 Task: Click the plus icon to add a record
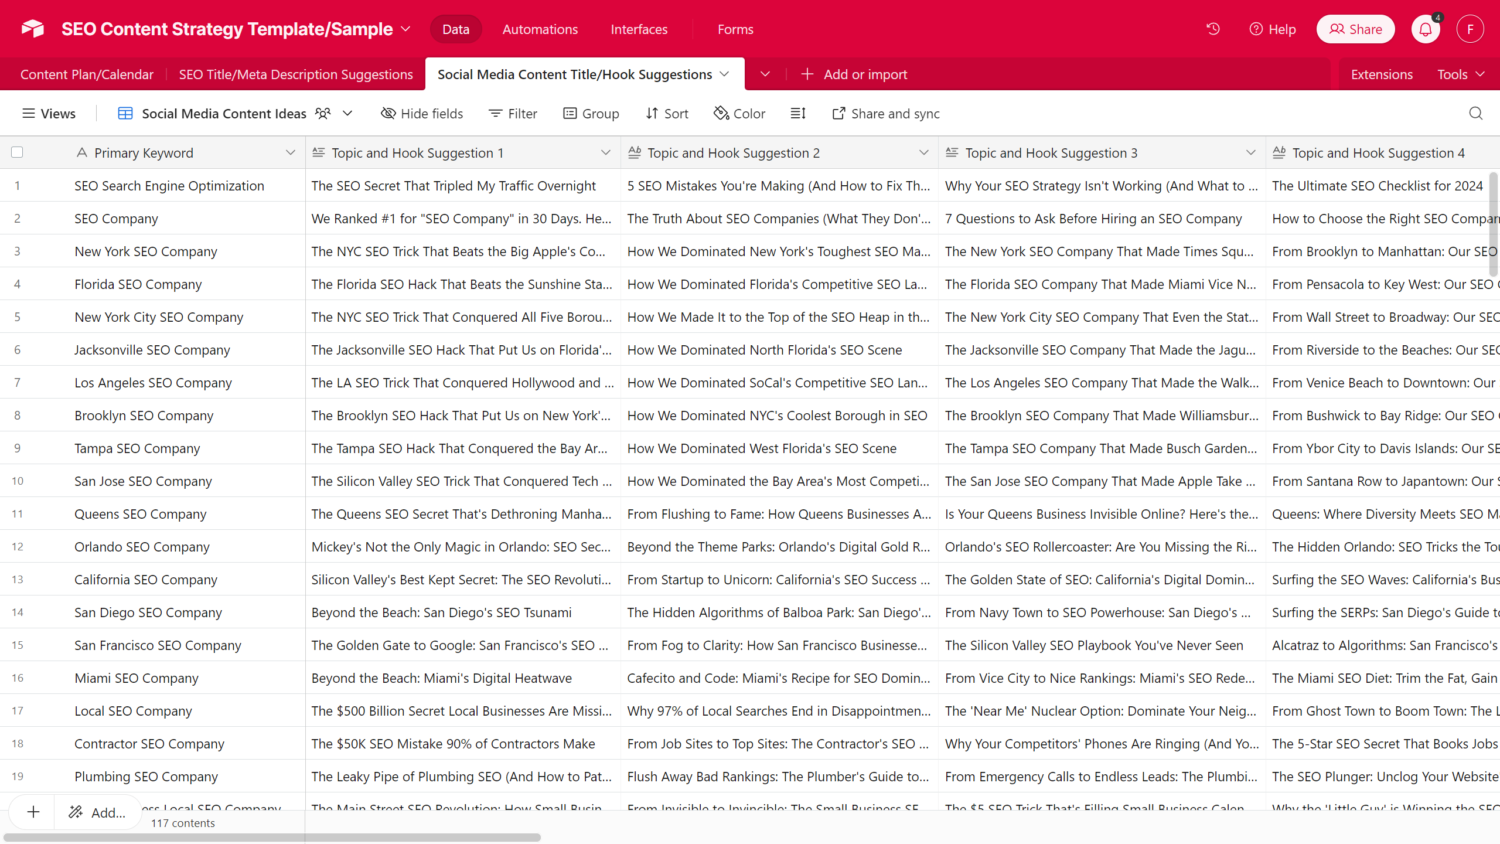(33, 812)
